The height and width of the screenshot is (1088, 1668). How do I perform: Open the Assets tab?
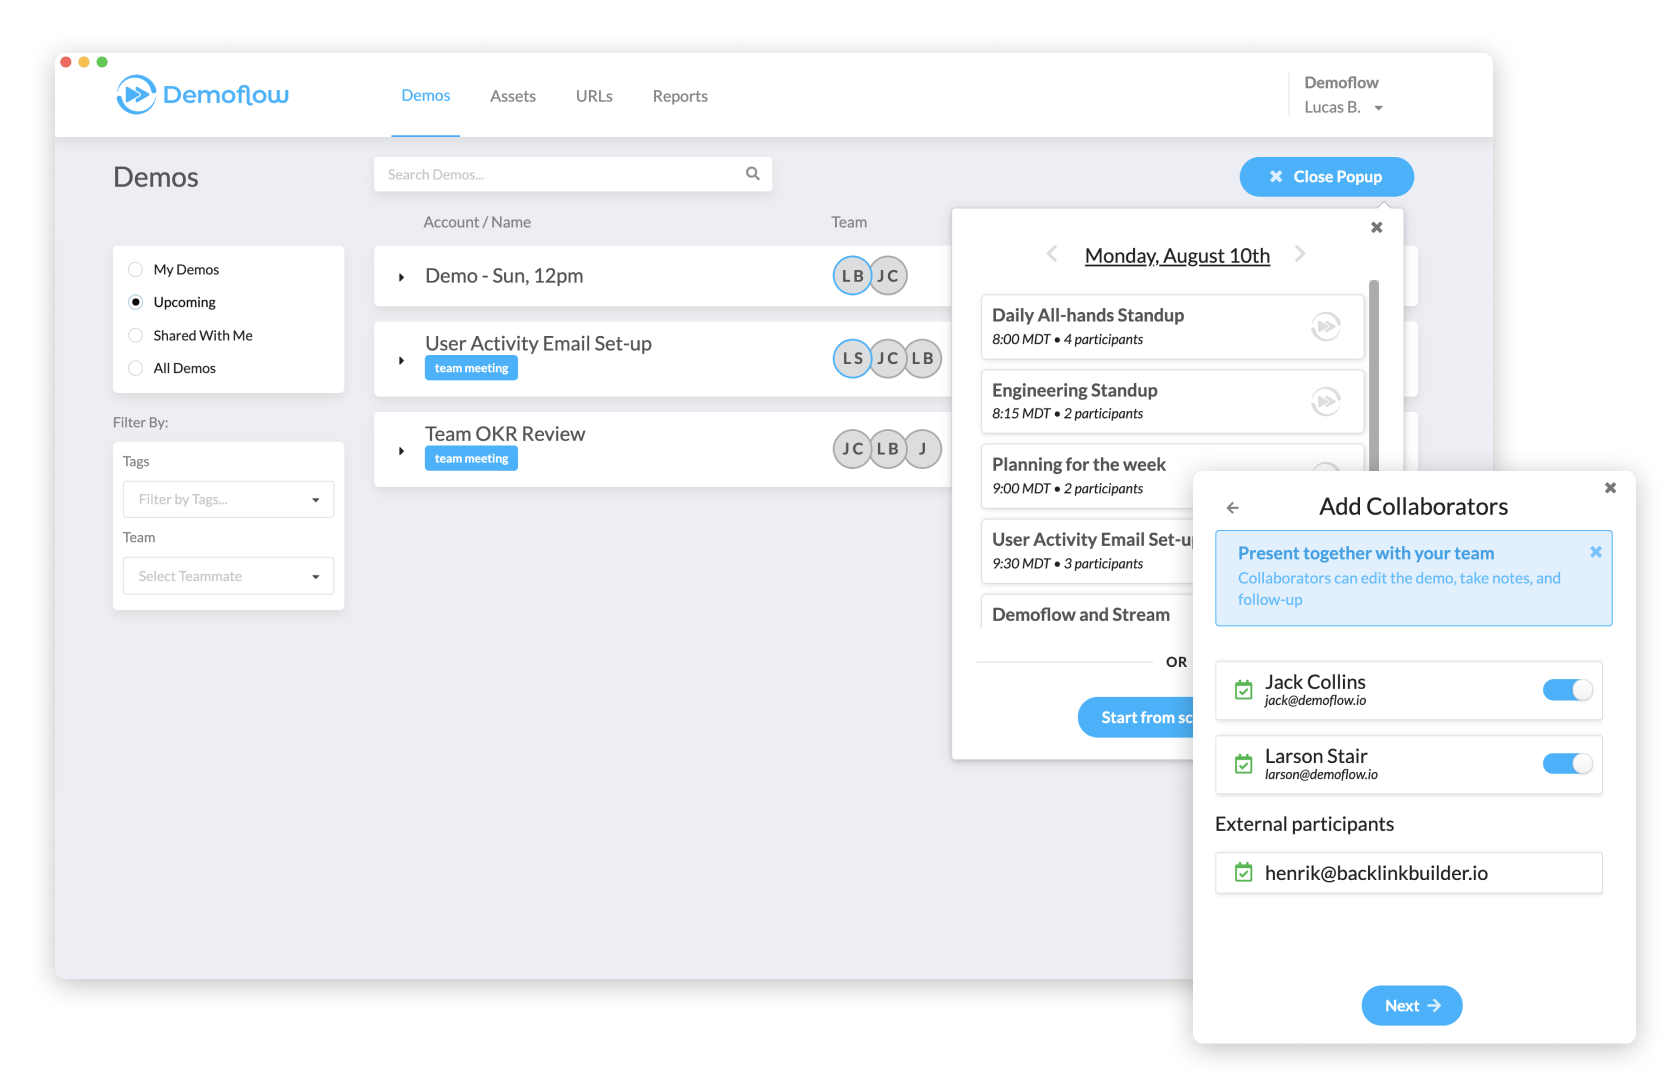[513, 96]
